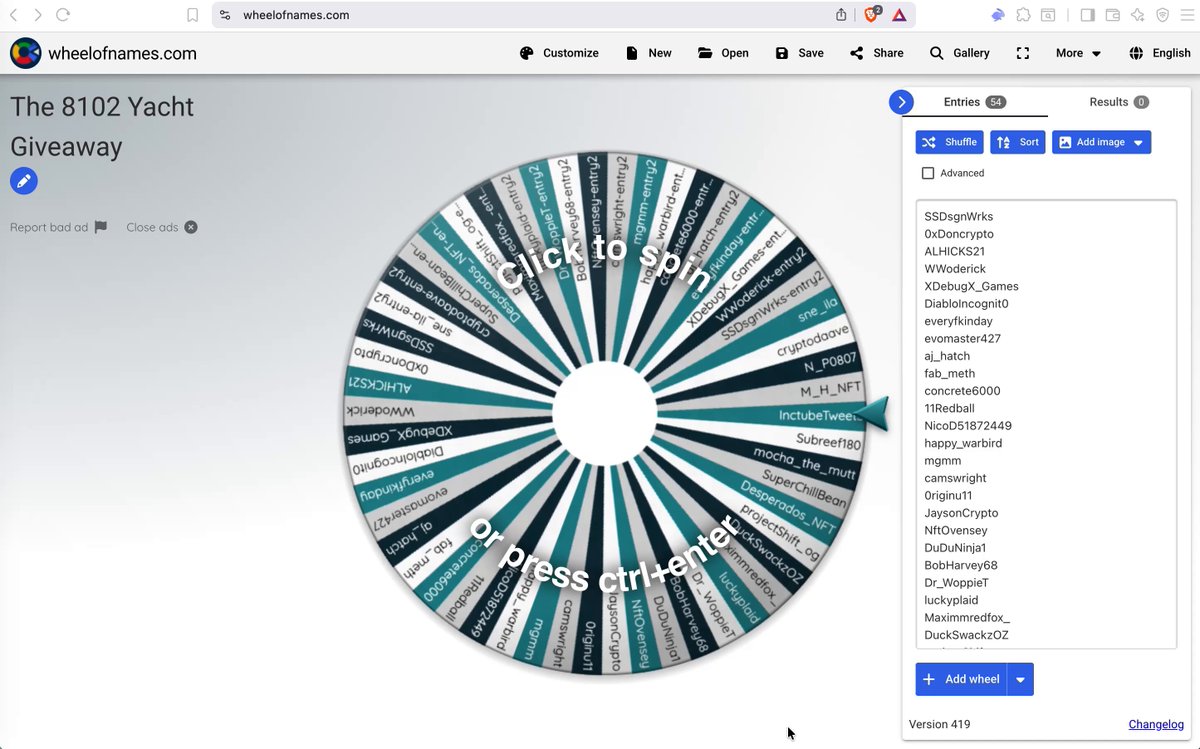Edit the wheel title with pencil button
Viewport: 1200px width, 749px height.
click(x=24, y=181)
